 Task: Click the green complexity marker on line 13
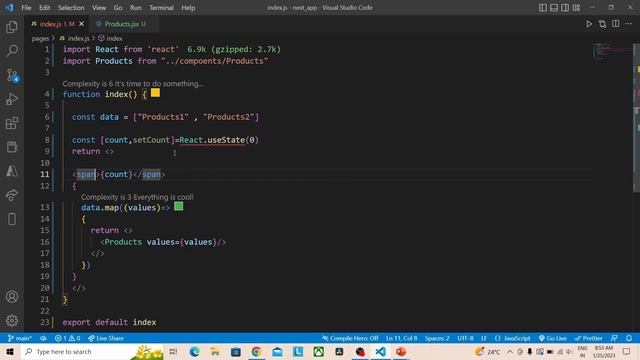(179, 207)
